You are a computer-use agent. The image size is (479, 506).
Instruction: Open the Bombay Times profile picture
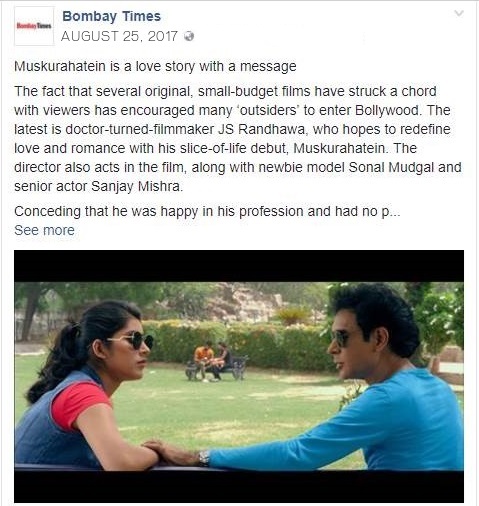(34, 26)
